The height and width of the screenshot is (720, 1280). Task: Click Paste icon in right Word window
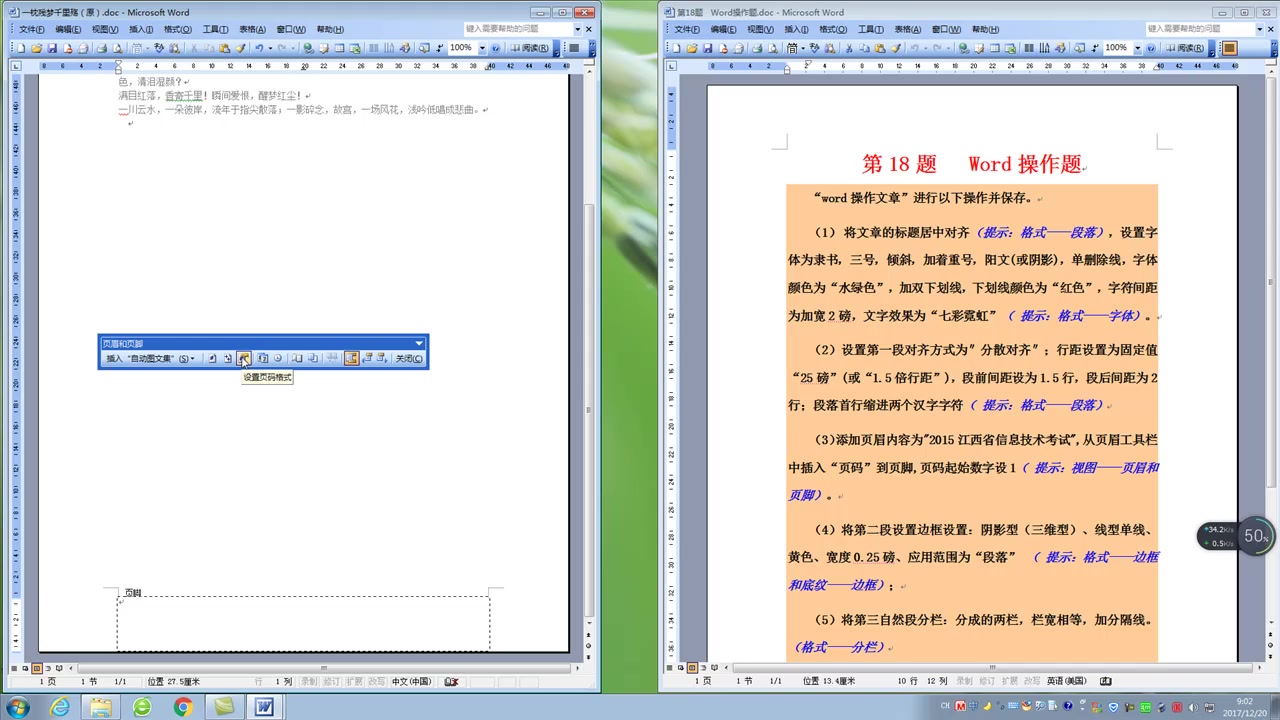(880, 48)
